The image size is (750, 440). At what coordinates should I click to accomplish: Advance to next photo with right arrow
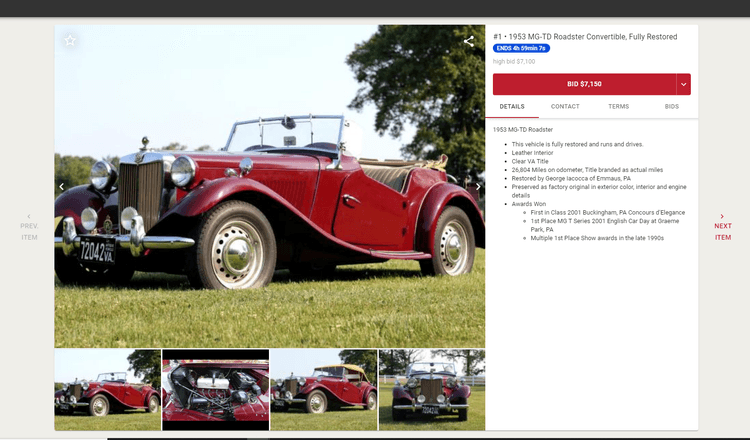click(478, 187)
